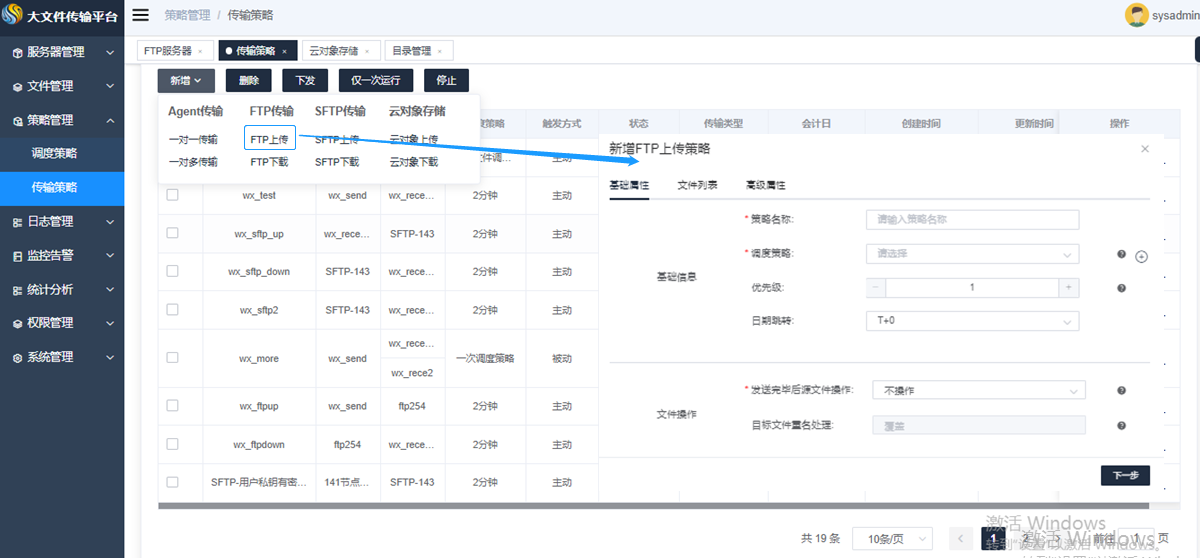The height and width of the screenshot is (558, 1200).
Task: Decrease priority with the minus stepper
Action: click(876, 288)
